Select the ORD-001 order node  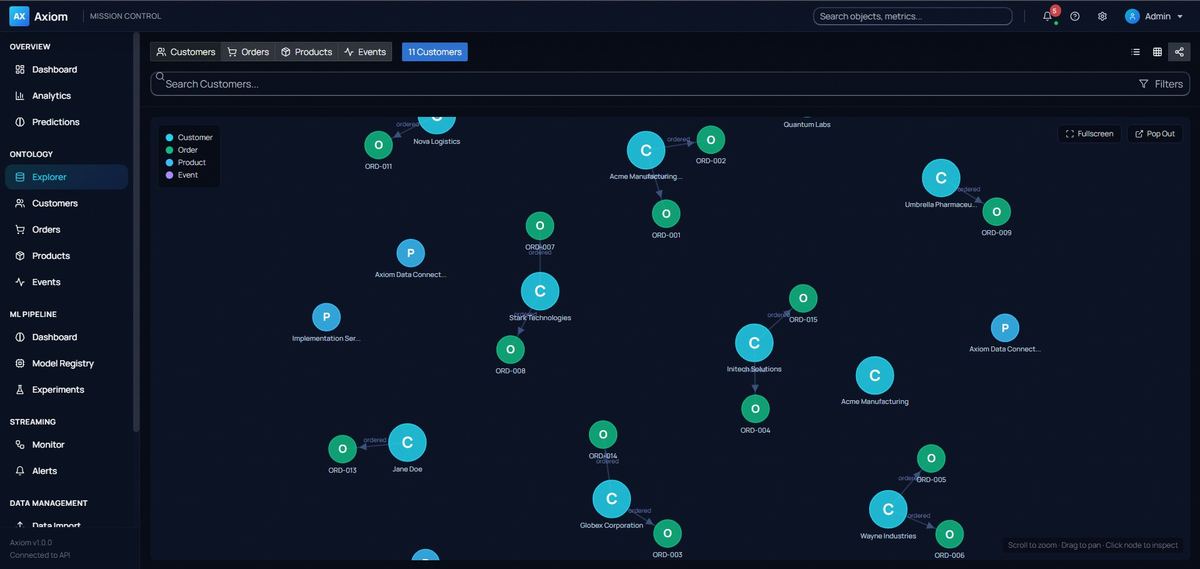666,214
